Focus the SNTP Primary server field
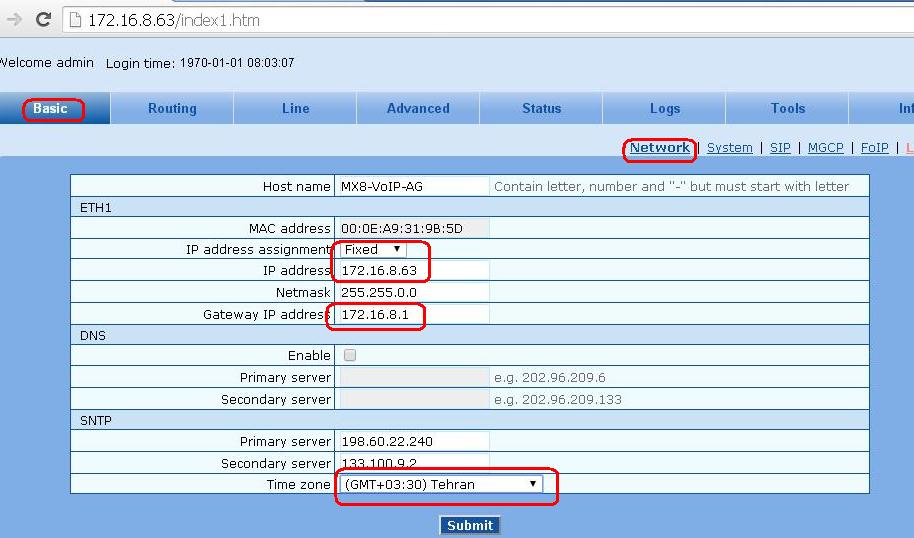This screenshot has width=914, height=538. pyautogui.click(x=413, y=441)
